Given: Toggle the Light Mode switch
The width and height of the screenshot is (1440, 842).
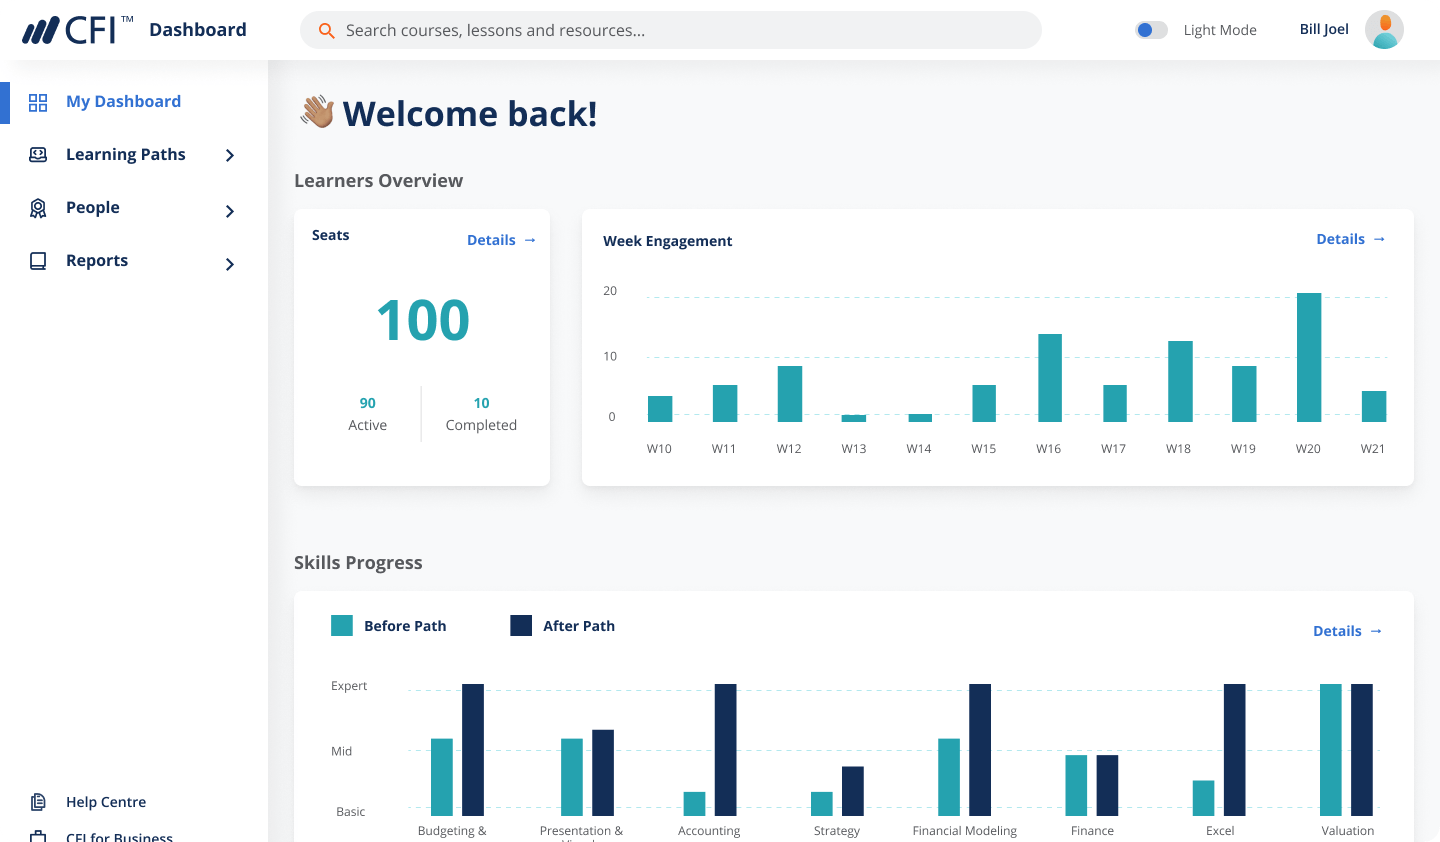Looking at the screenshot, I should coord(1151,30).
